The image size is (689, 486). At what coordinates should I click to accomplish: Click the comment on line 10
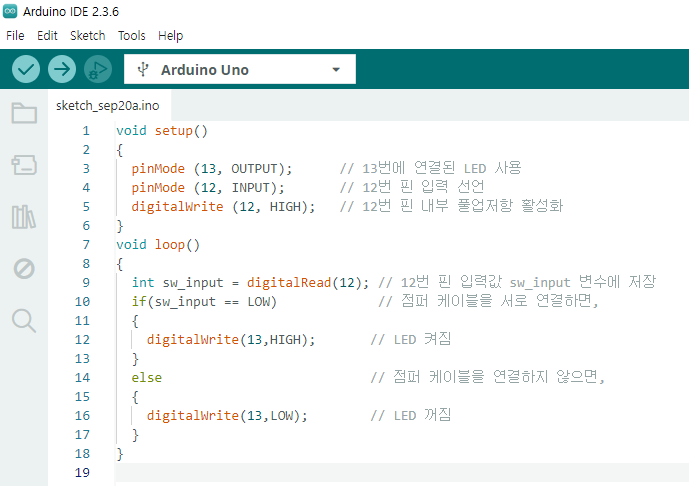click(488, 301)
